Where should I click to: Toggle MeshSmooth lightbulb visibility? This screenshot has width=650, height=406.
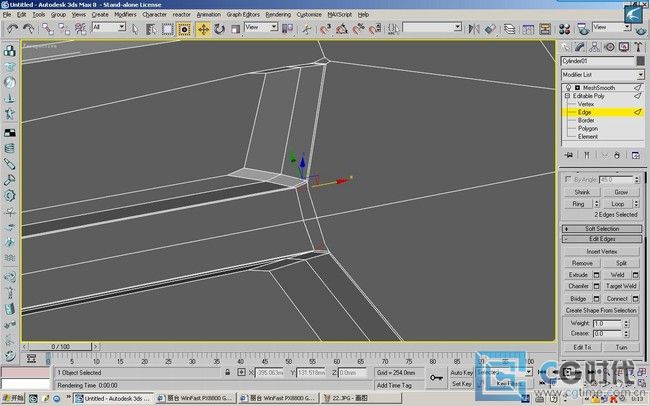569,88
